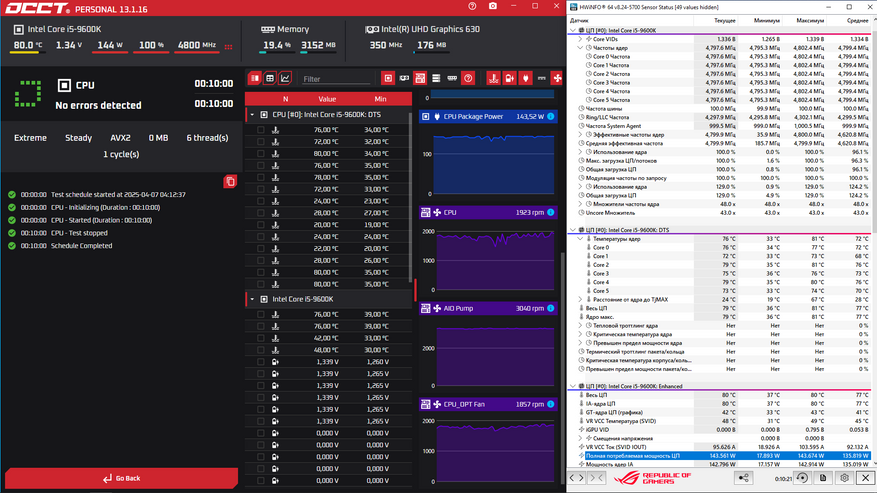Check the row with 80,00 °C and 34,00 °C min
Image resolution: width=877 pixels, height=493 pixels.
point(261,153)
